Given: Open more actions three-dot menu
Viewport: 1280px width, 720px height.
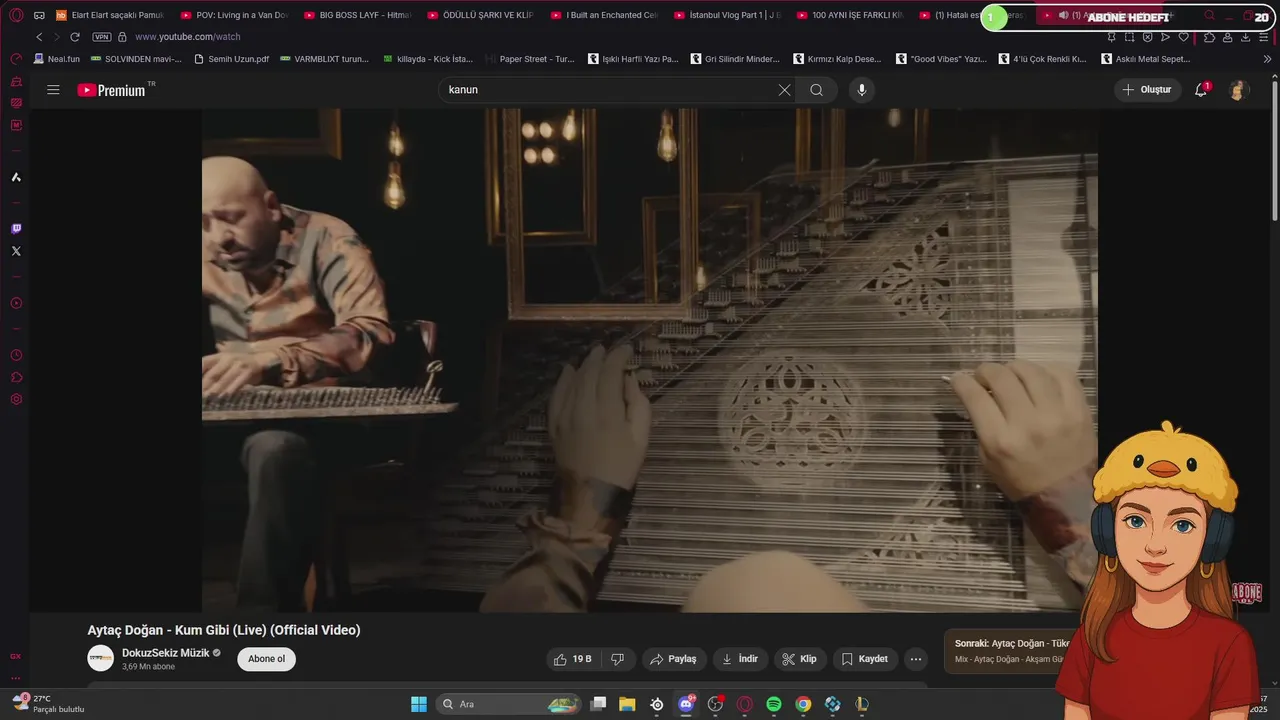Looking at the screenshot, I should pos(915,659).
